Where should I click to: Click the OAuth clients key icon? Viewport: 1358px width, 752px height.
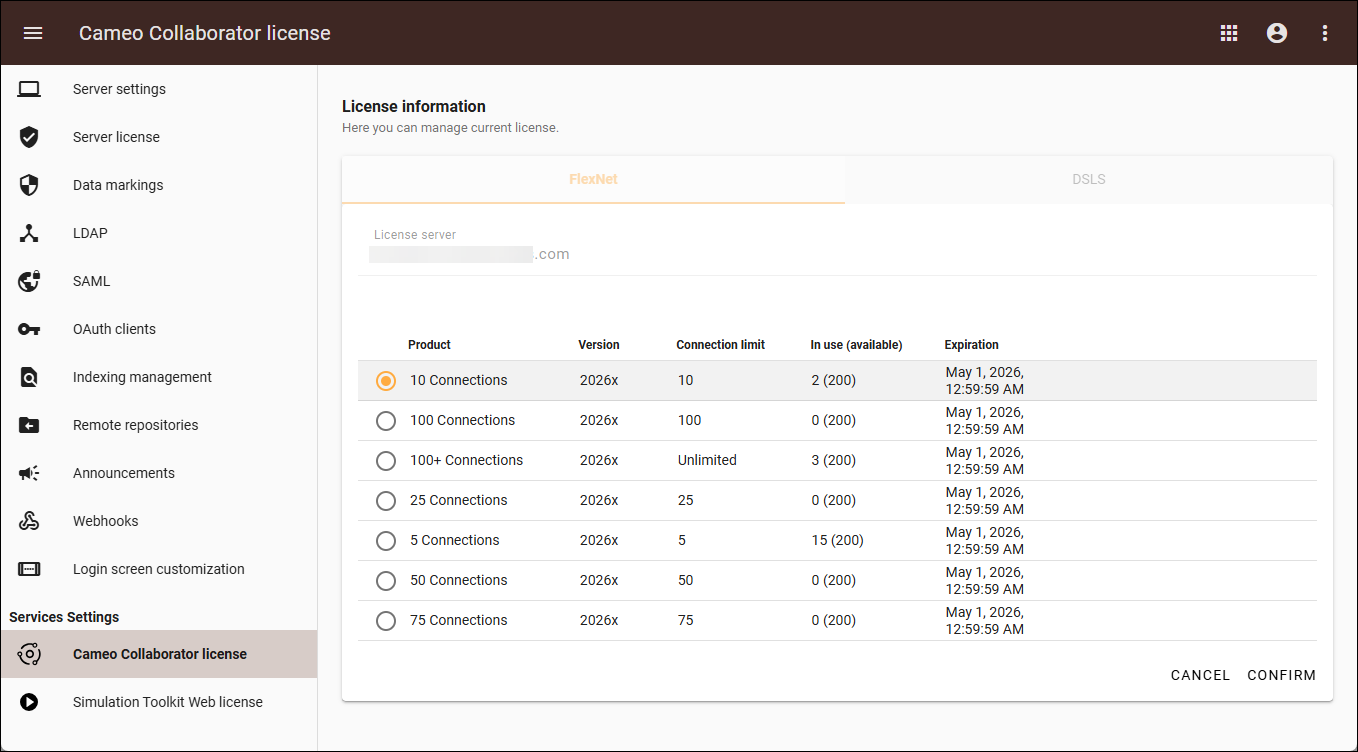coord(29,329)
